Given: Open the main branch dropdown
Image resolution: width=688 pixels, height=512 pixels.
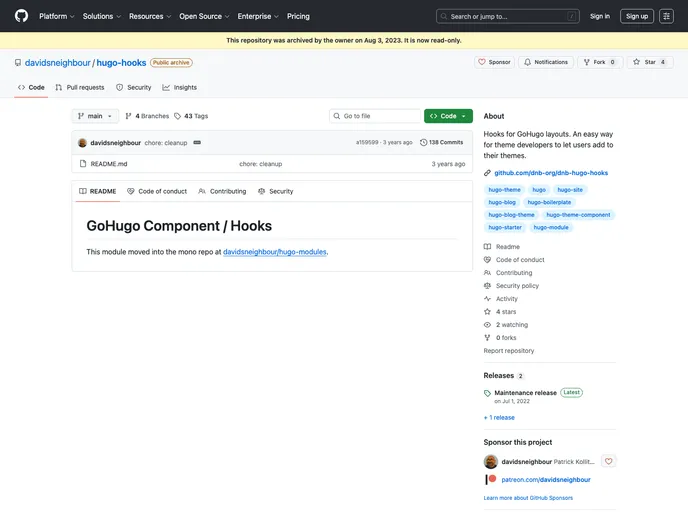Looking at the screenshot, I should pos(95,116).
